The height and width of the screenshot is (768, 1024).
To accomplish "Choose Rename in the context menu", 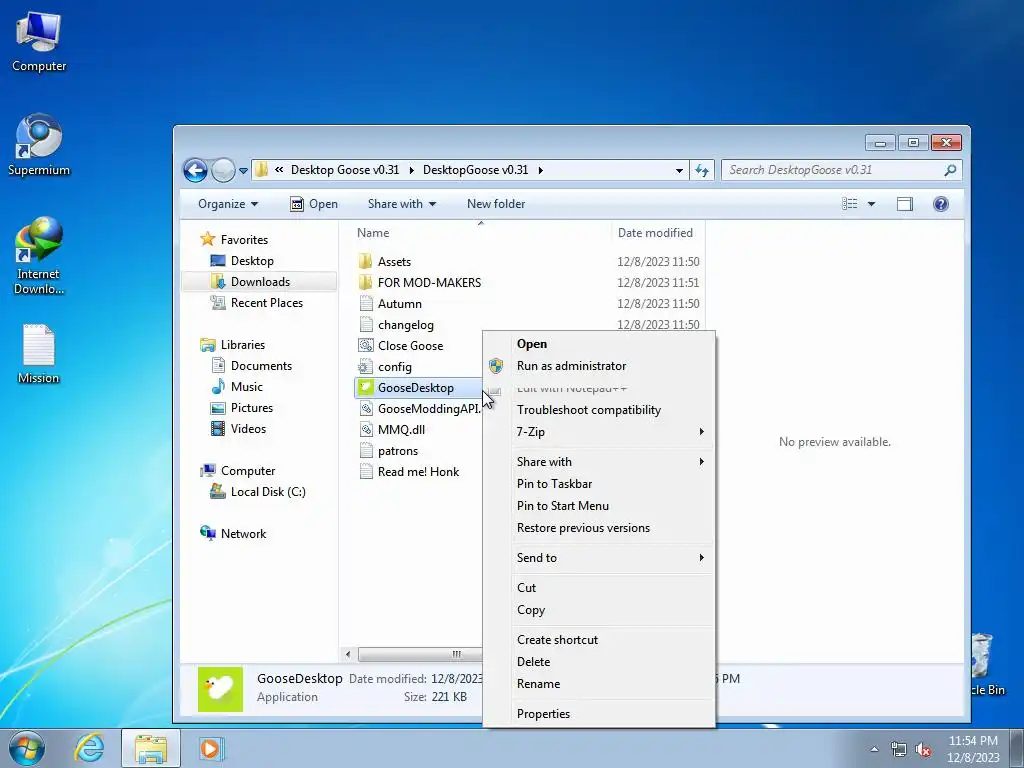I will coord(599,684).
